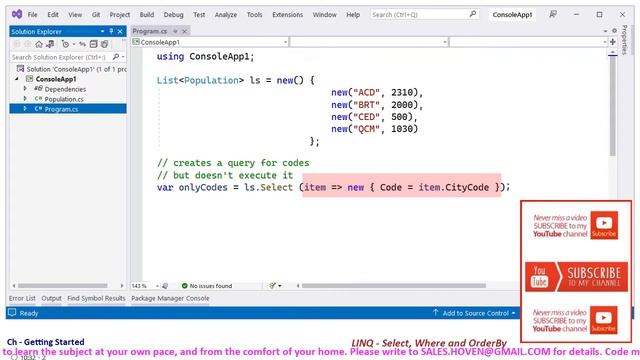Click the Solution 'ConsoleApp1' node icon
The height and width of the screenshot is (360, 640).
(20, 69)
